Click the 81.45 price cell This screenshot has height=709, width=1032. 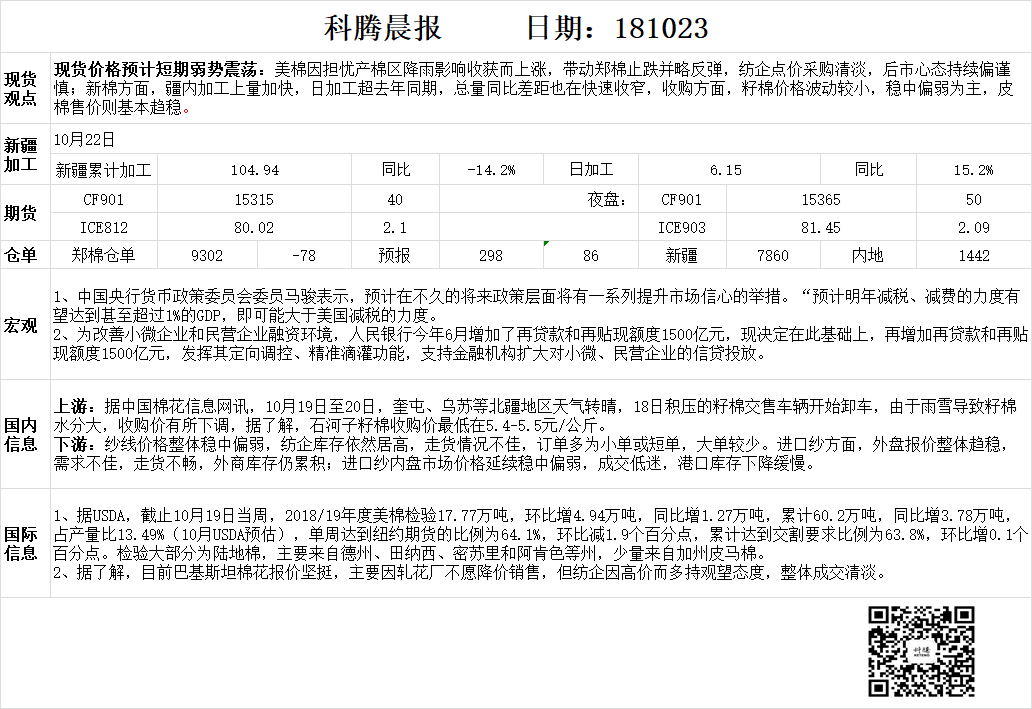pos(821,228)
